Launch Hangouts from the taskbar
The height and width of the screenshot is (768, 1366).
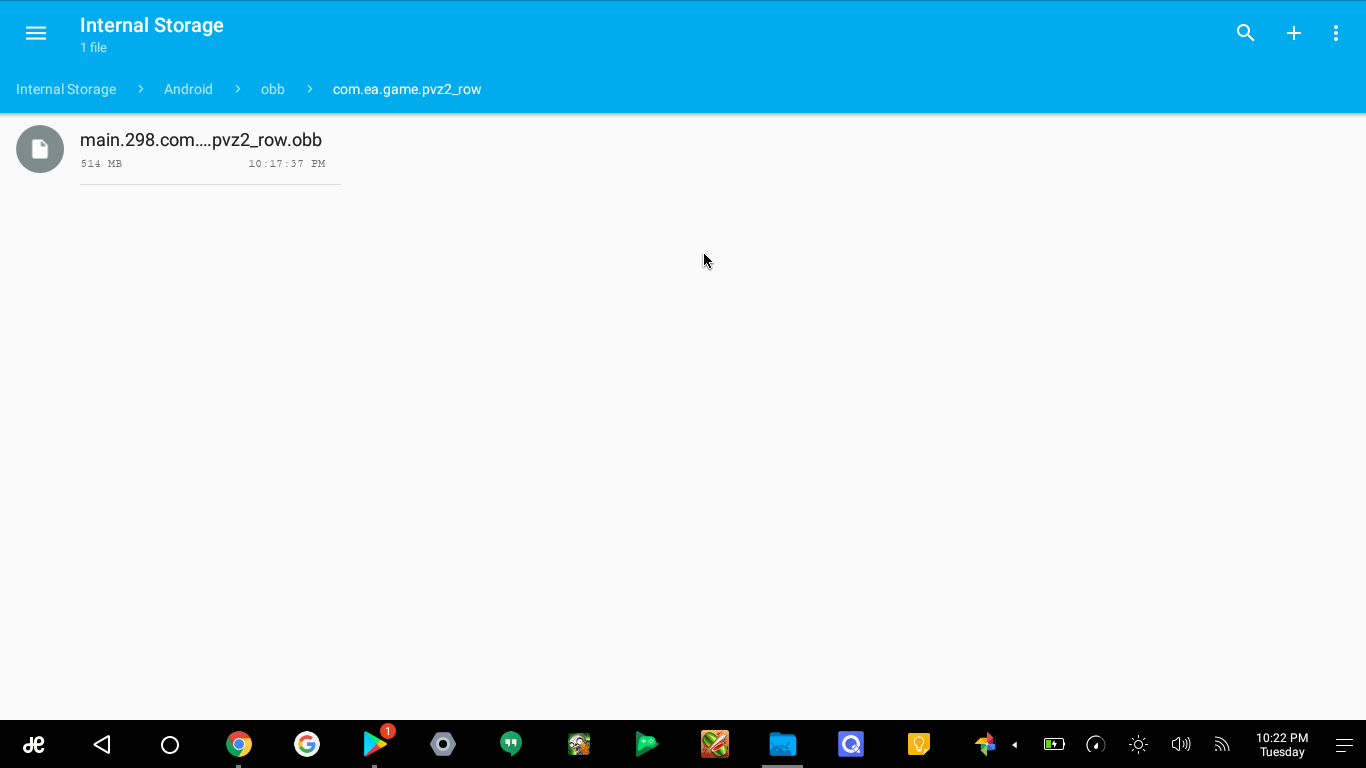(511, 744)
